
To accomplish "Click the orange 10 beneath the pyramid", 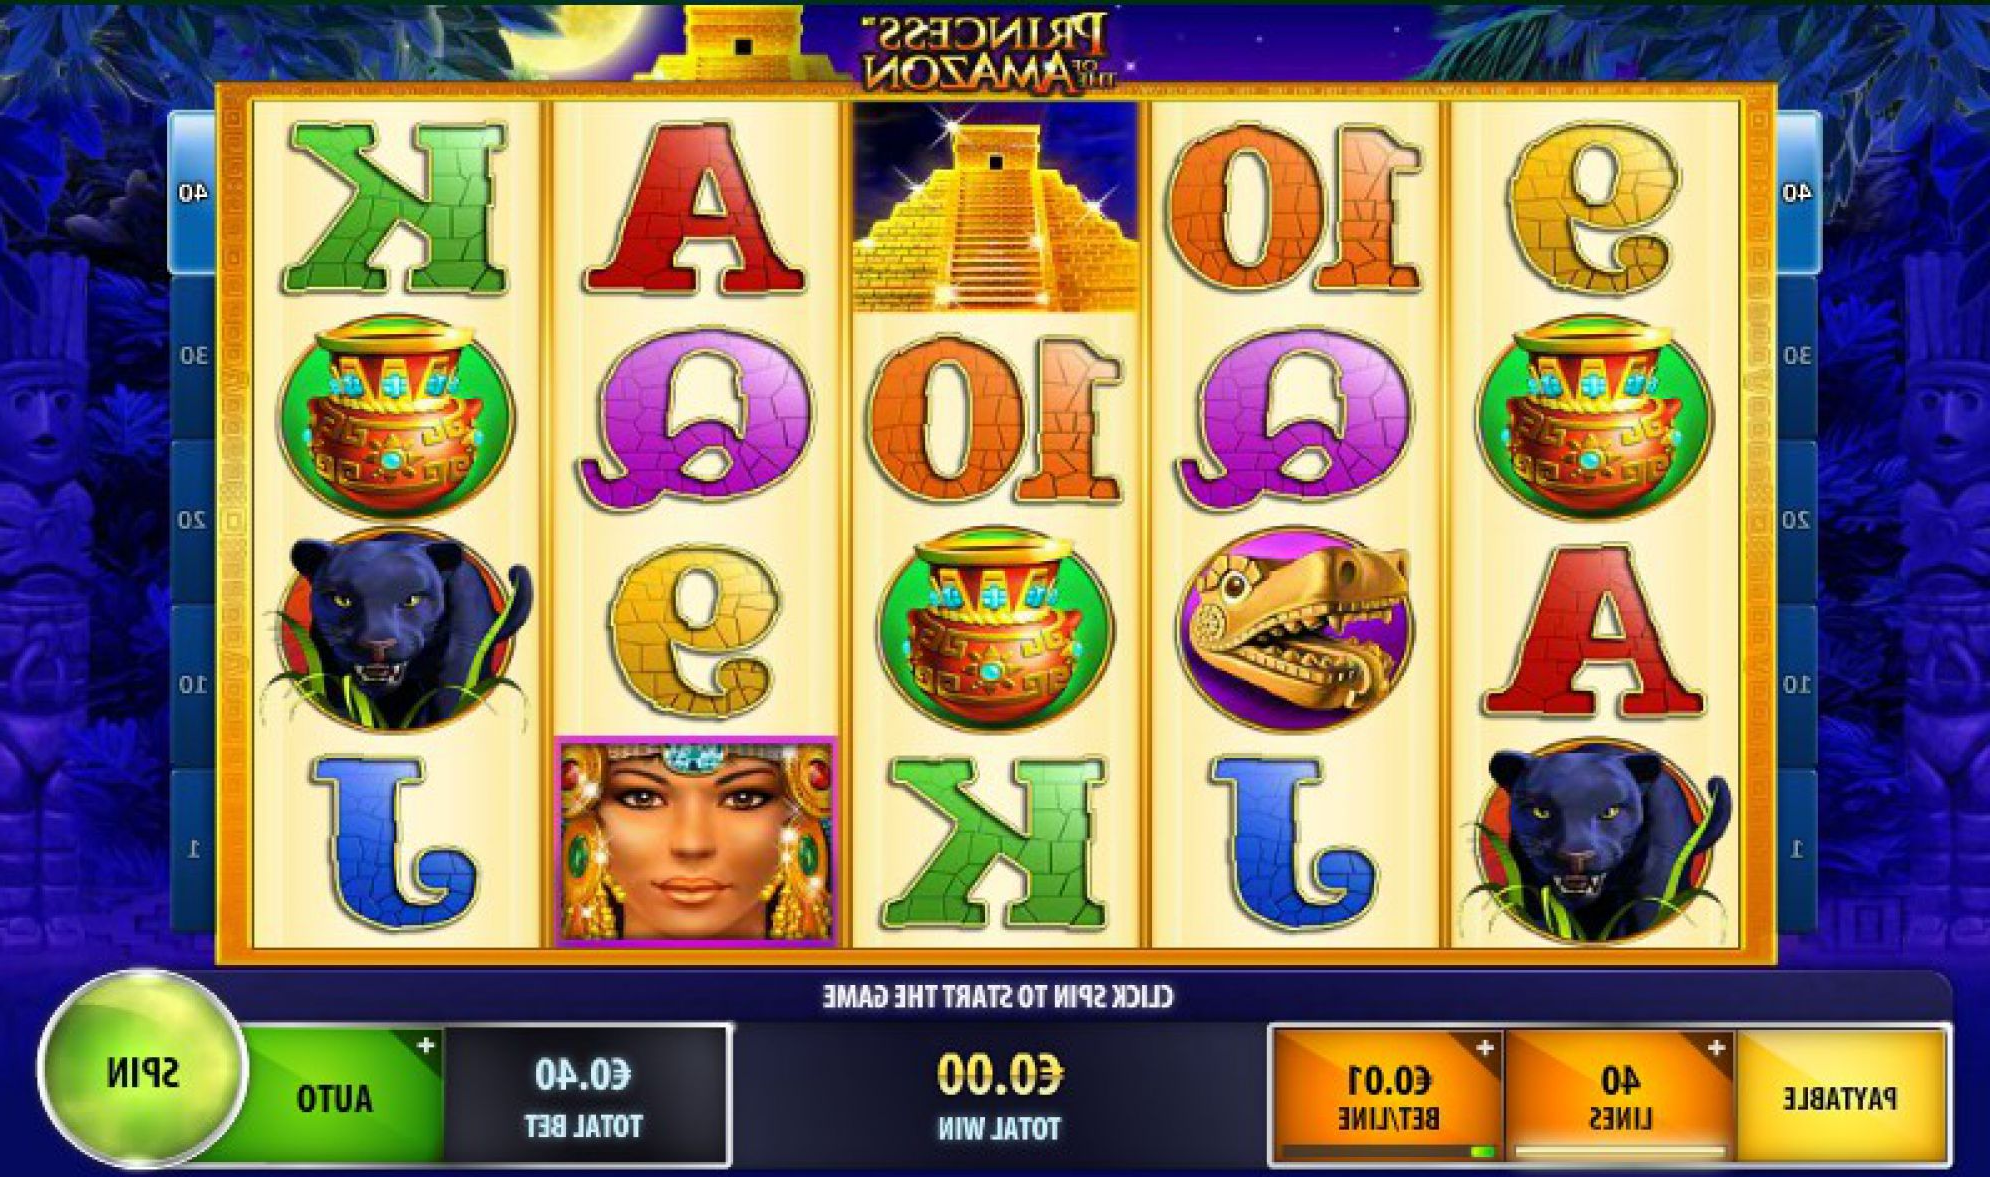I will 995,418.
